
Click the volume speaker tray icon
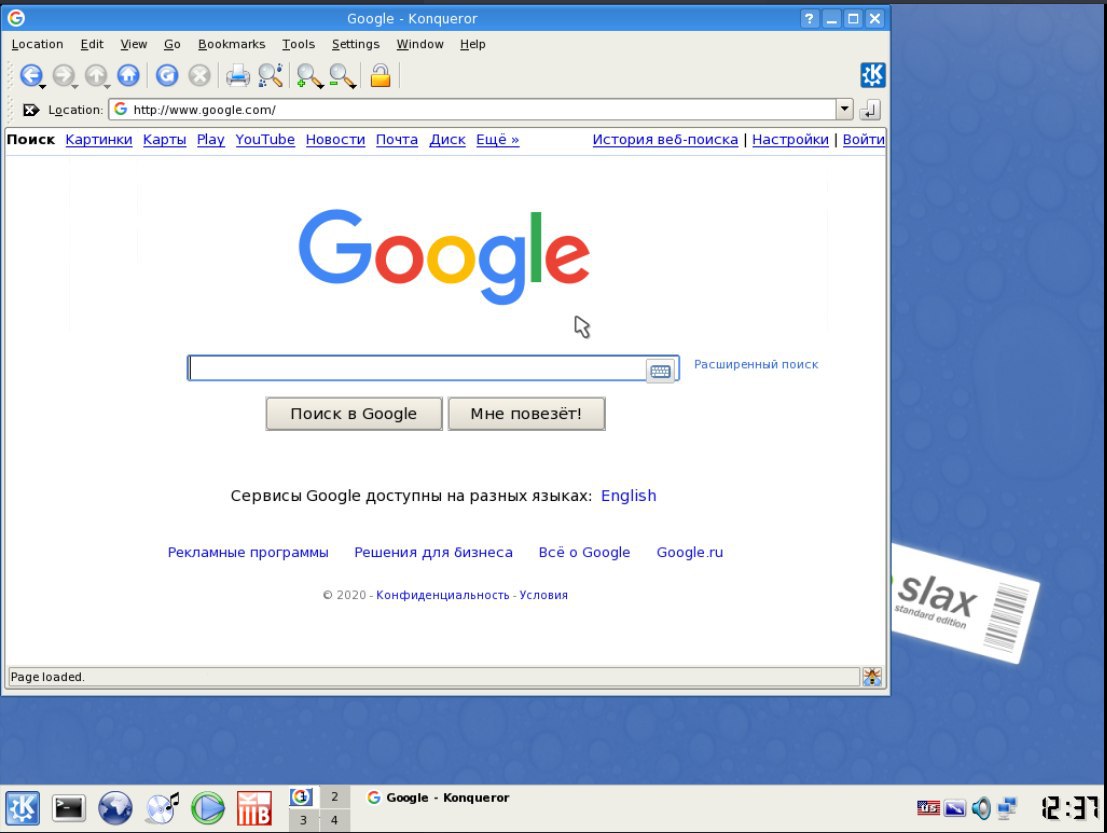[981, 808]
